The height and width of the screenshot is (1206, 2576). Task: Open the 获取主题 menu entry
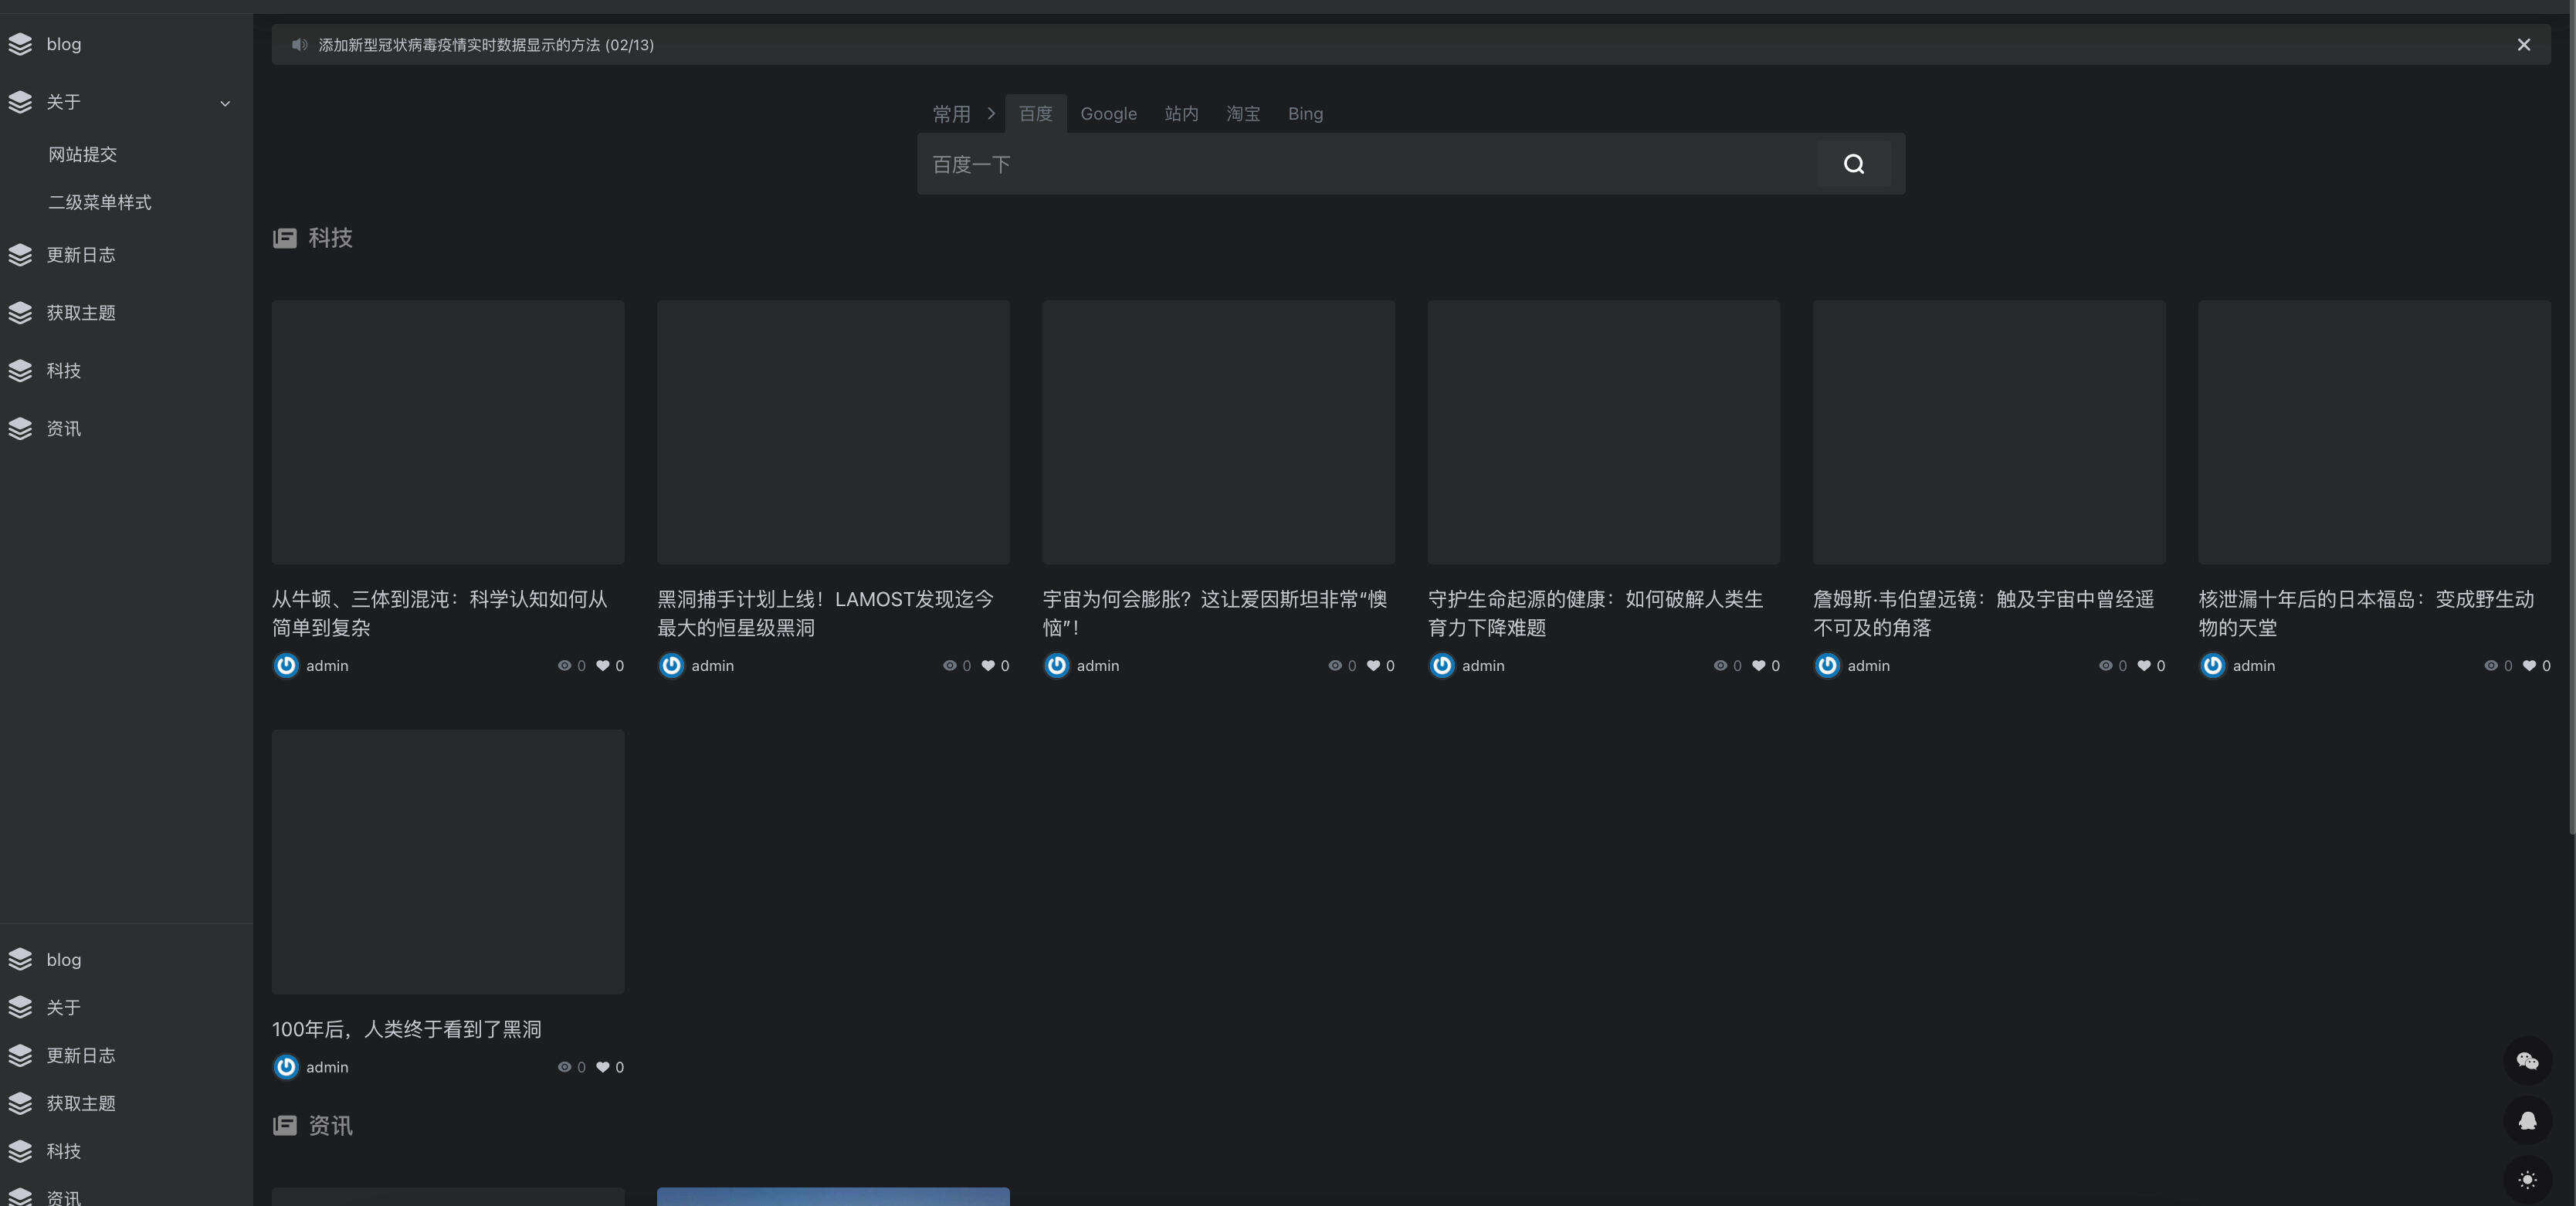81,312
